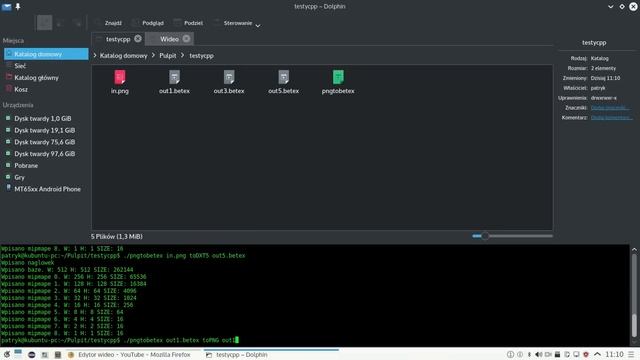This screenshot has height=360, width=640.
Task: Click the Znajdź search toolbar button
Action: 108,23
